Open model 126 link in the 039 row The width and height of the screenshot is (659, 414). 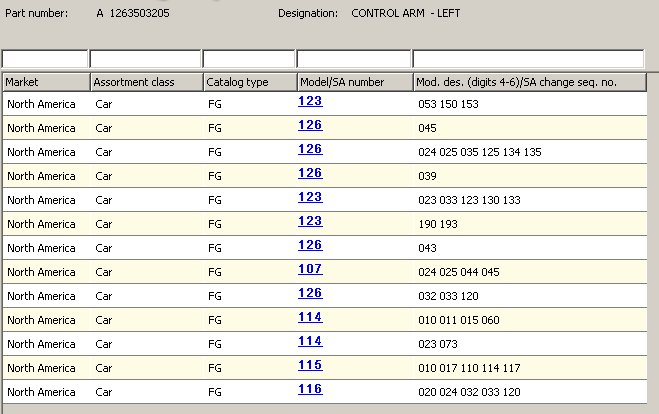tap(310, 173)
